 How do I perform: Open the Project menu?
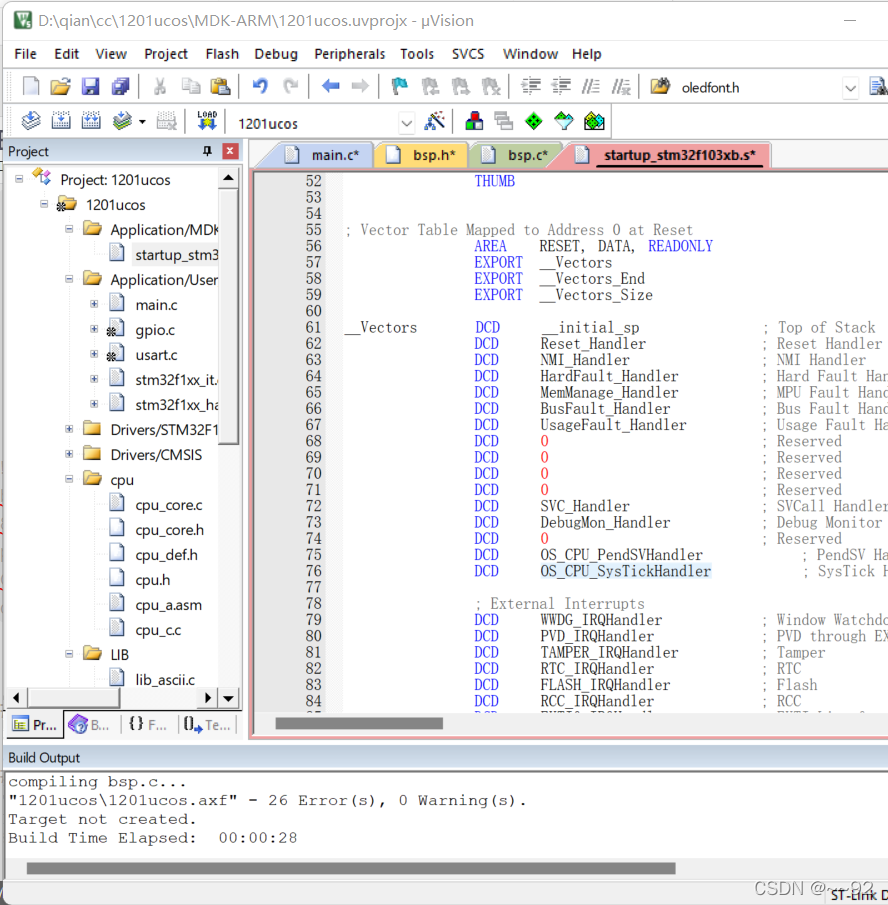(x=166, y=54)
